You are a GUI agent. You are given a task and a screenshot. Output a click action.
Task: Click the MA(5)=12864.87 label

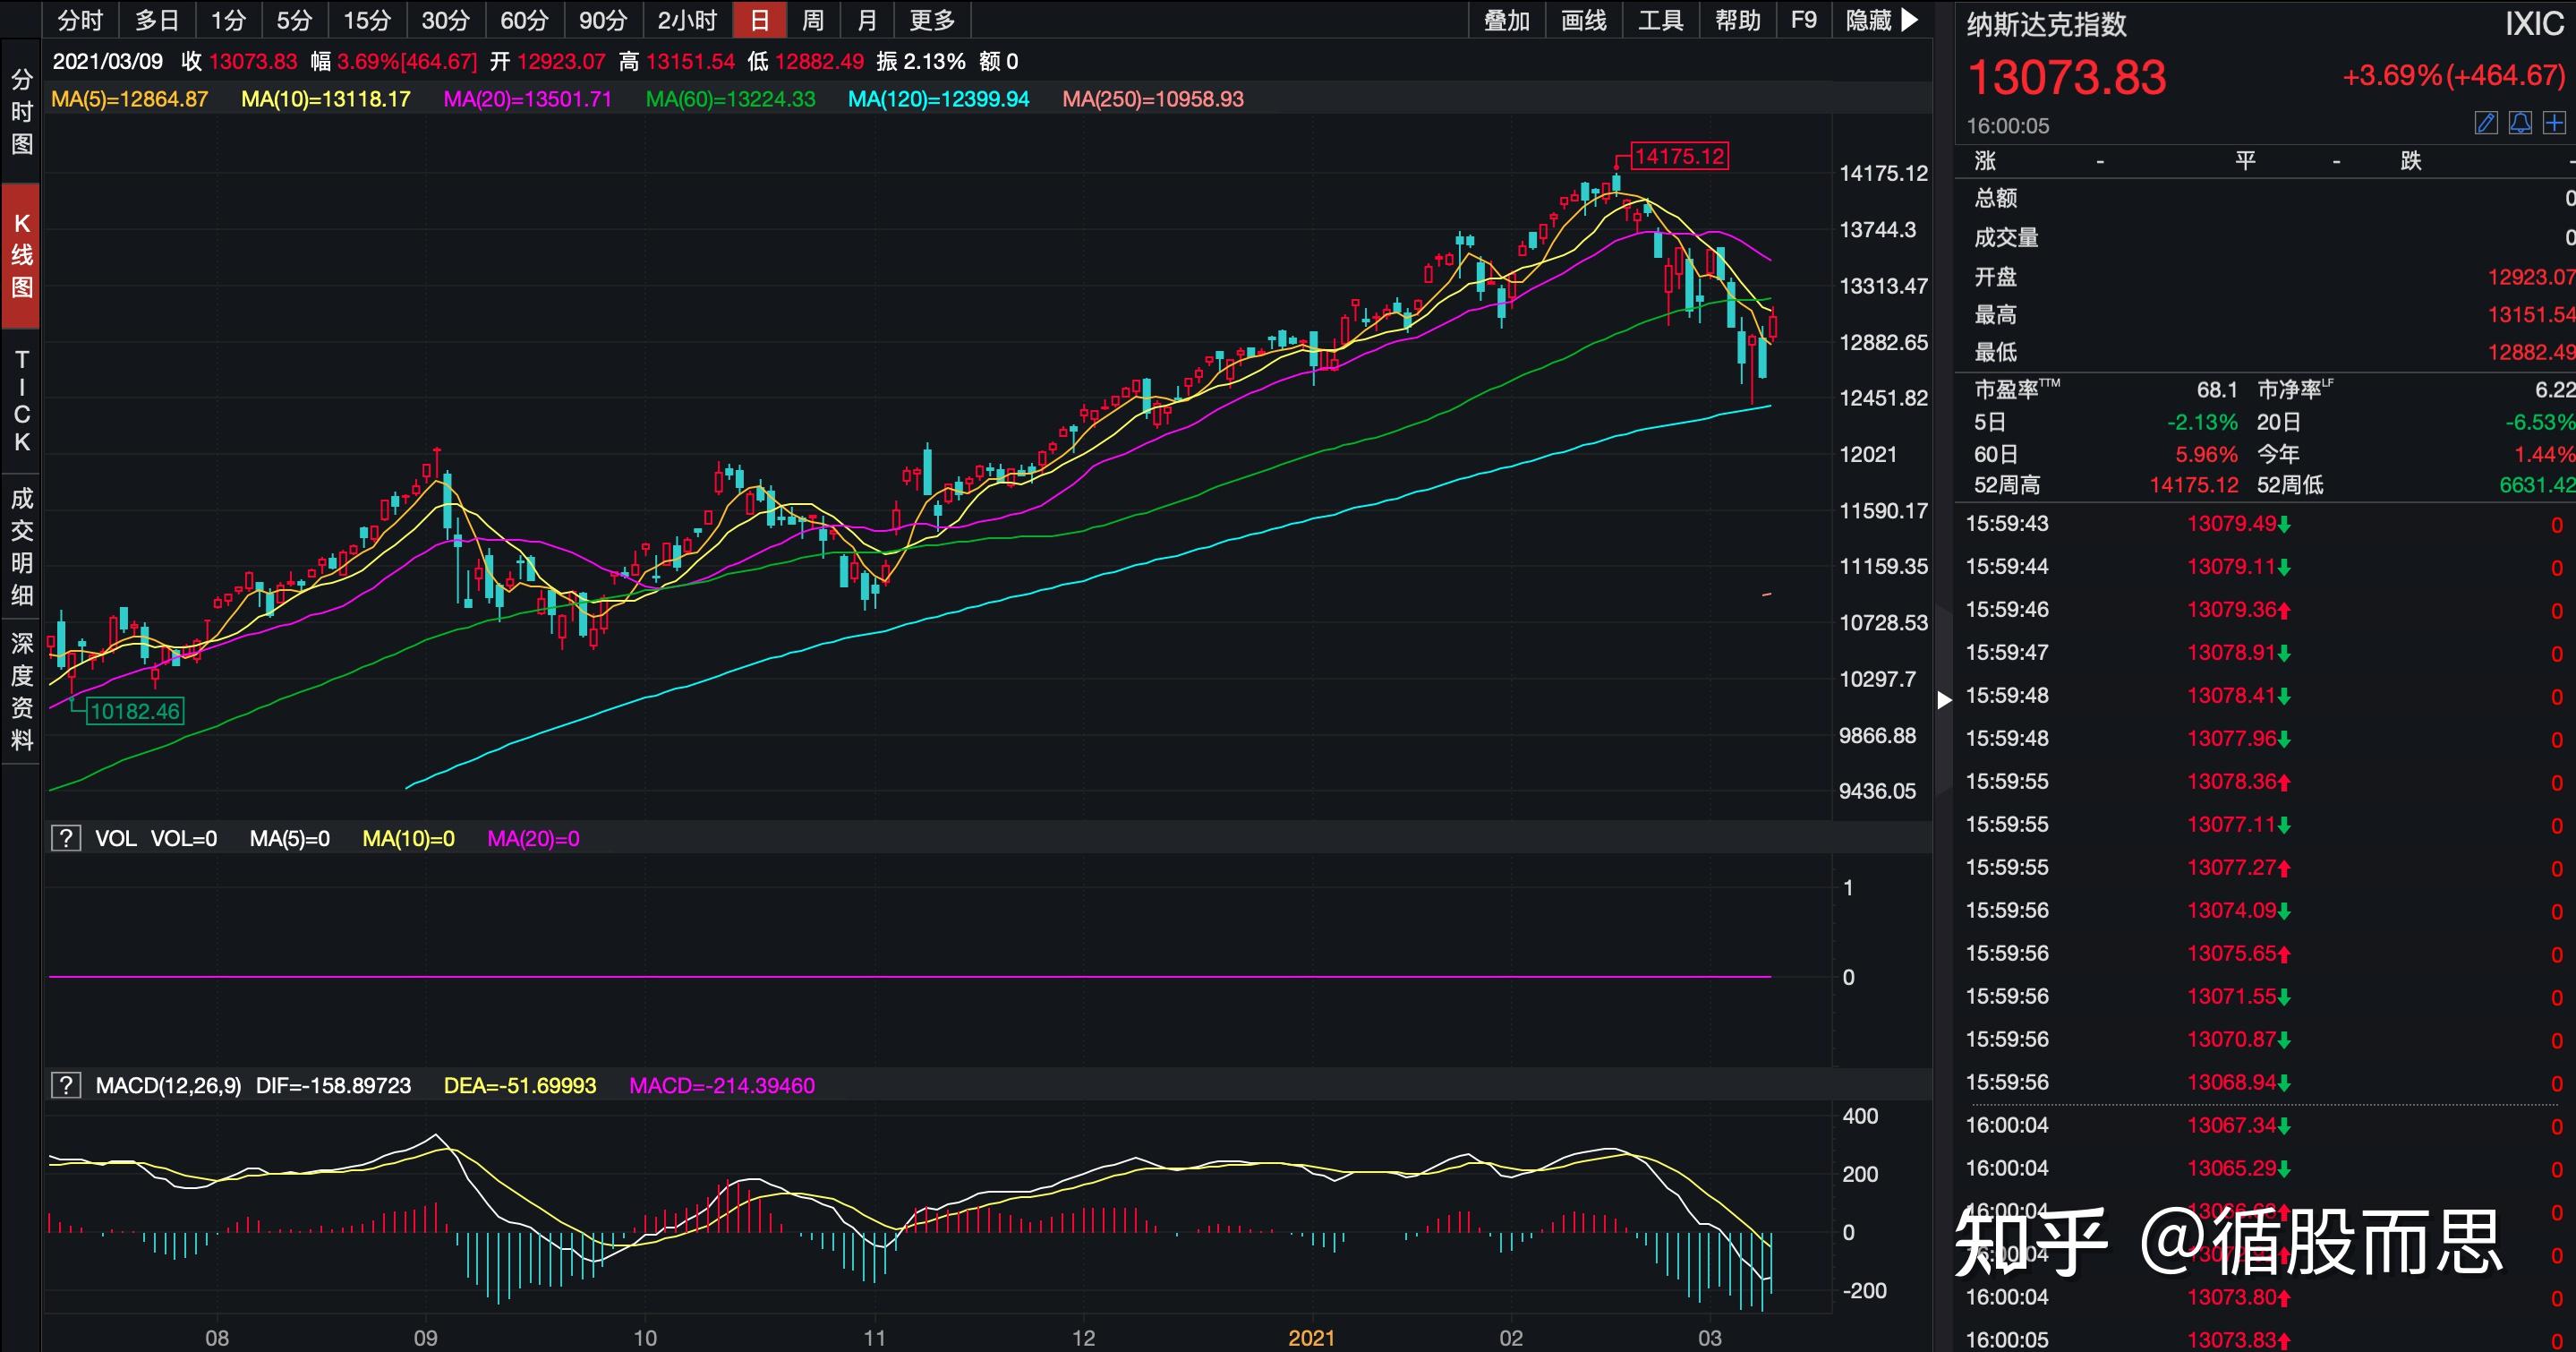pyautogui.click(x=130, y=99)
